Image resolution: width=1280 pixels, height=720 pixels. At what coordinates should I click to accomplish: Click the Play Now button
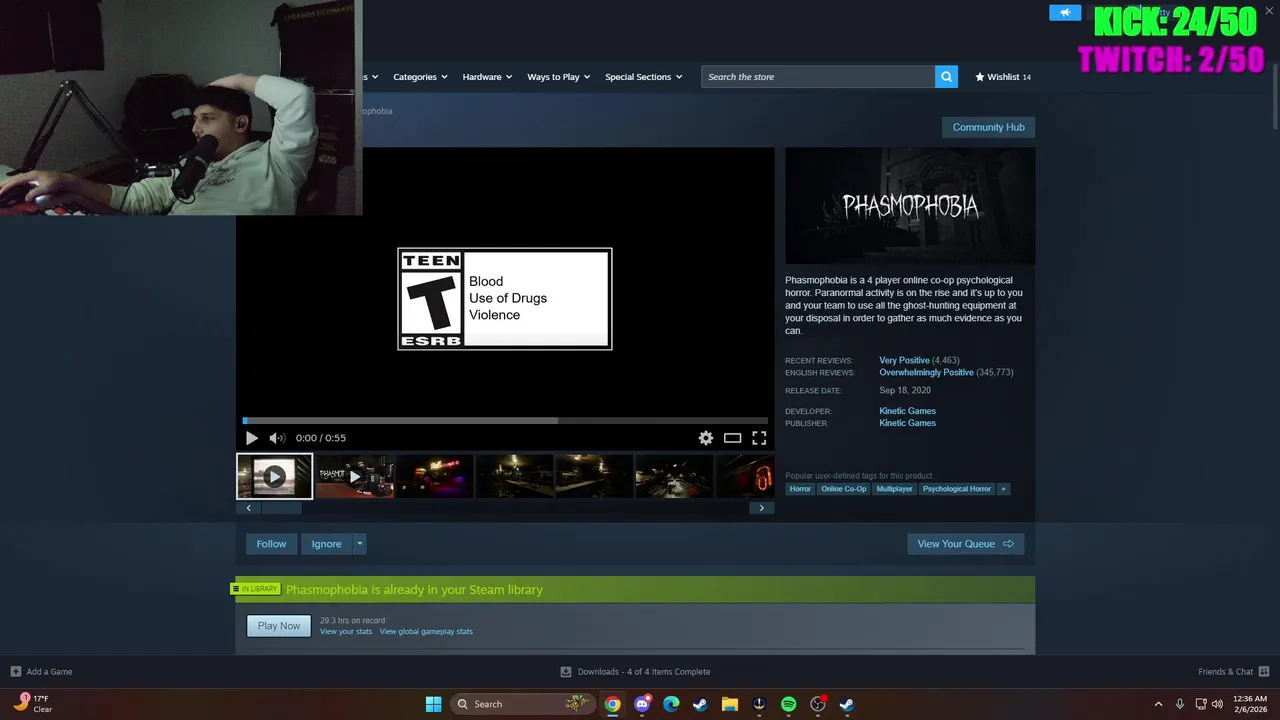tap(279, 626)
